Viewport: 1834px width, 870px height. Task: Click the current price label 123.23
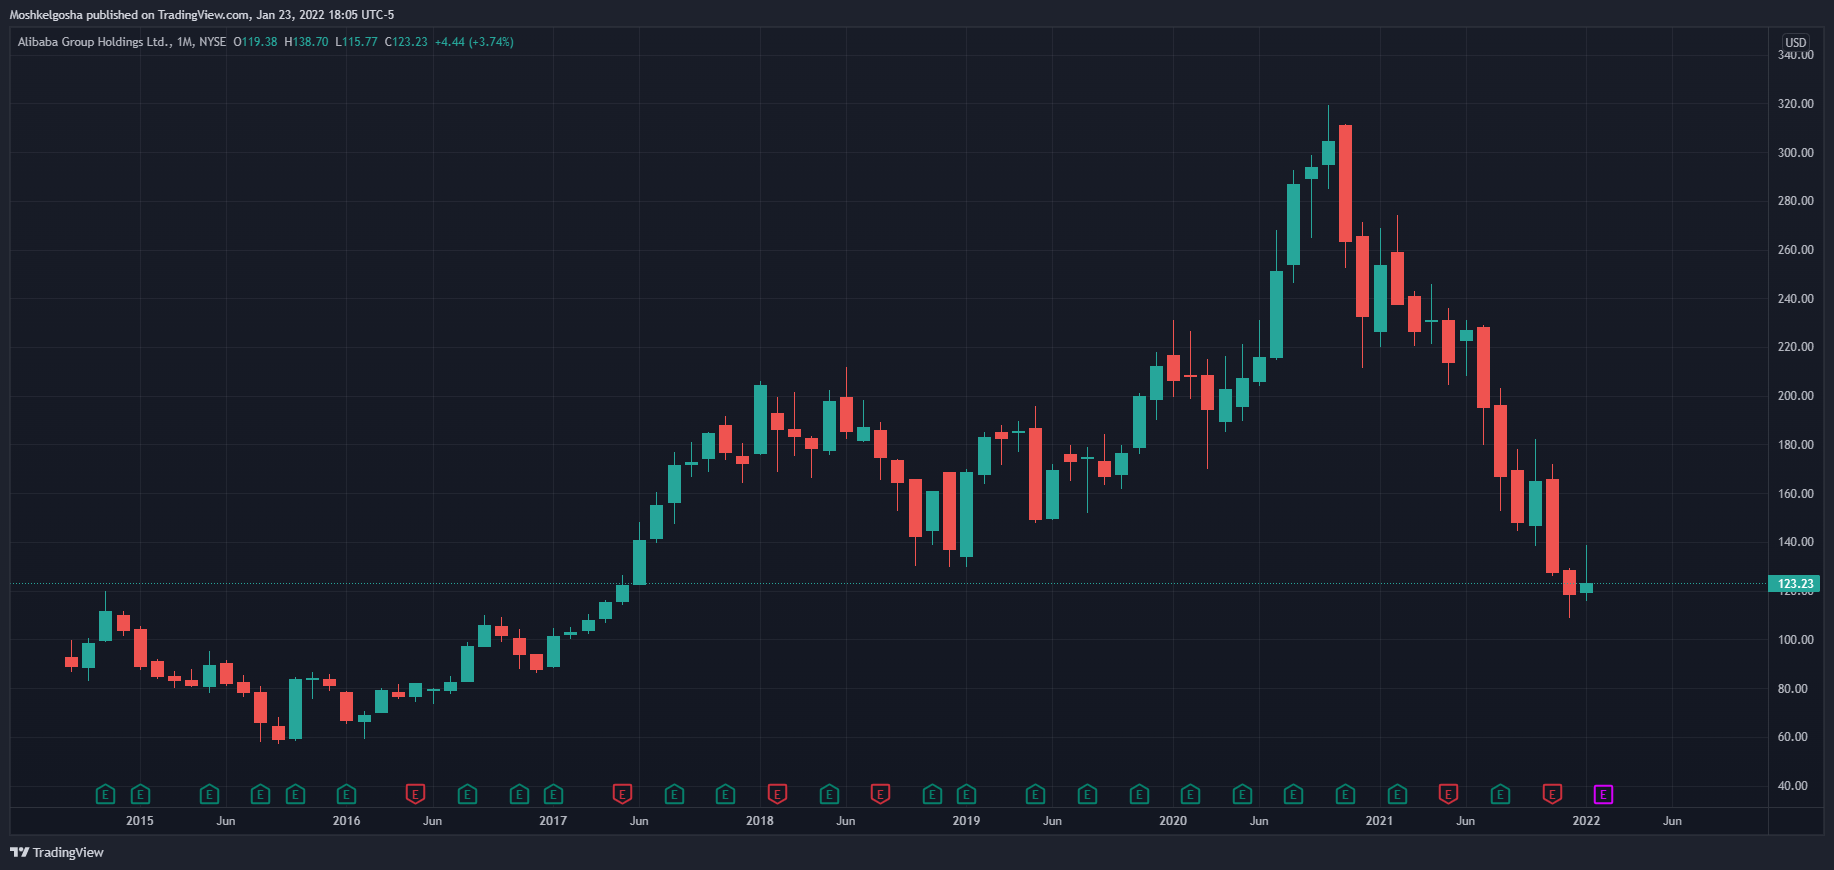click(1795, 583)
